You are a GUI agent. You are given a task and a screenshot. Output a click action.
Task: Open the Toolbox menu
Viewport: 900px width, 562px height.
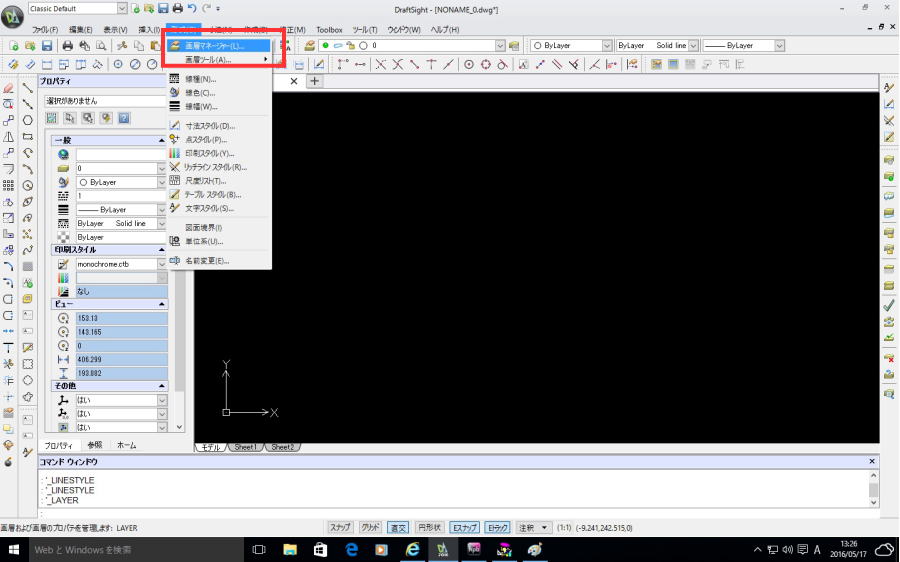pyautogui.click(x=329, y=29)
